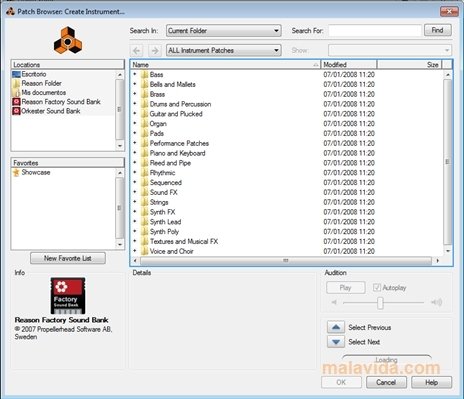Sort the list by the Name column
Viewport: 464px width, 399px height.
point(225,65)
